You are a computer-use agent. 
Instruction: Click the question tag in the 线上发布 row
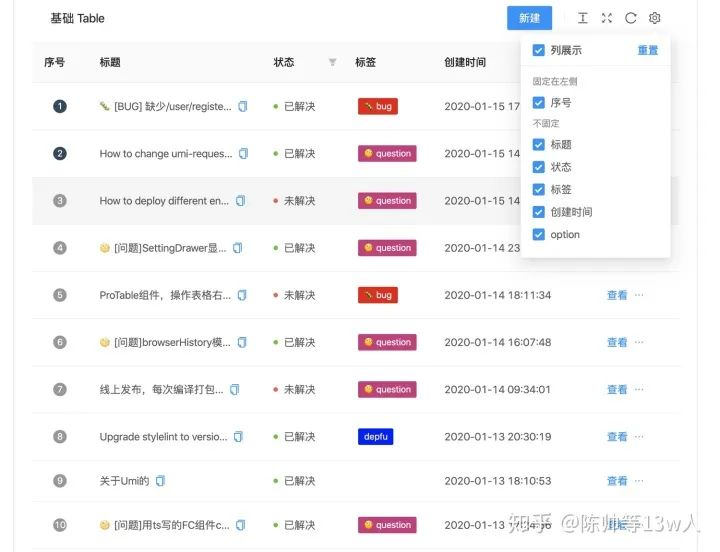click(x=387, y=389)
